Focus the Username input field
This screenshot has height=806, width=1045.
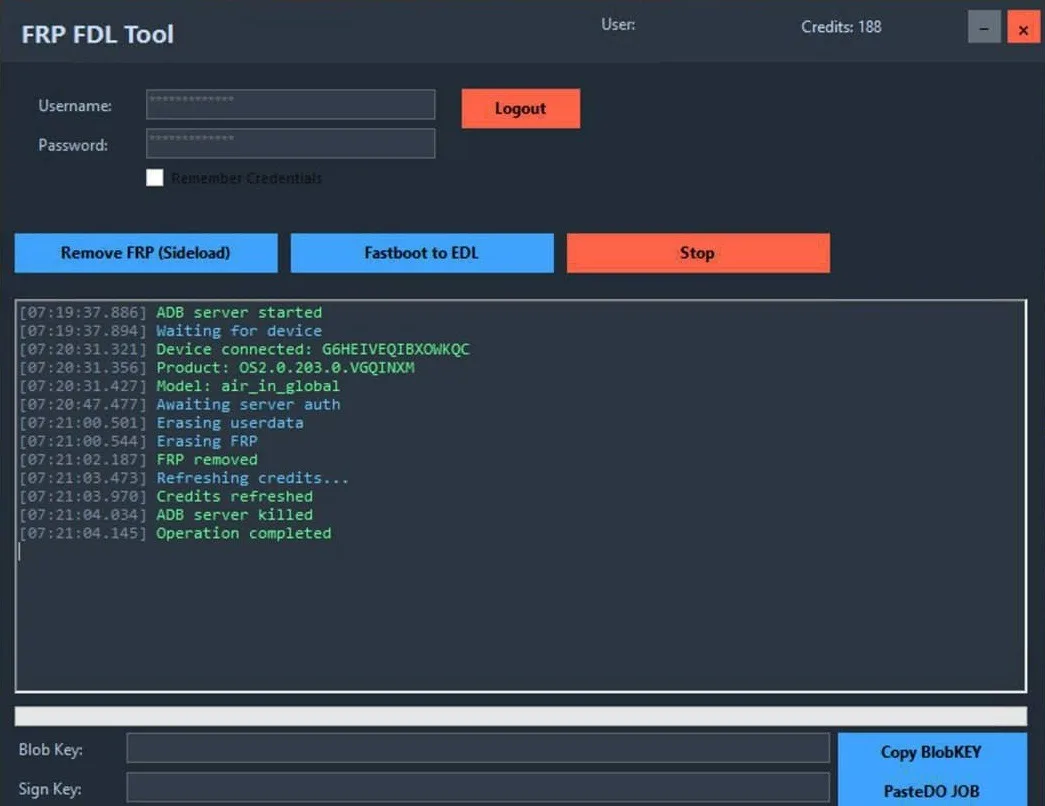pyautogui.click(x=291, y=105)
